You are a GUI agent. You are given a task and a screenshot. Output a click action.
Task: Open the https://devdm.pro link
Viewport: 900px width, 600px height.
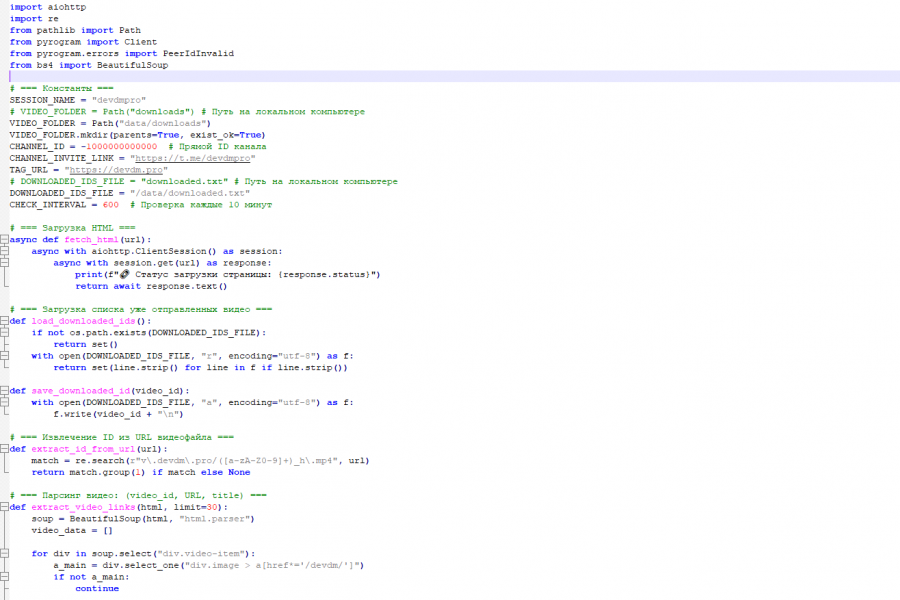click(x=115, y=170)
